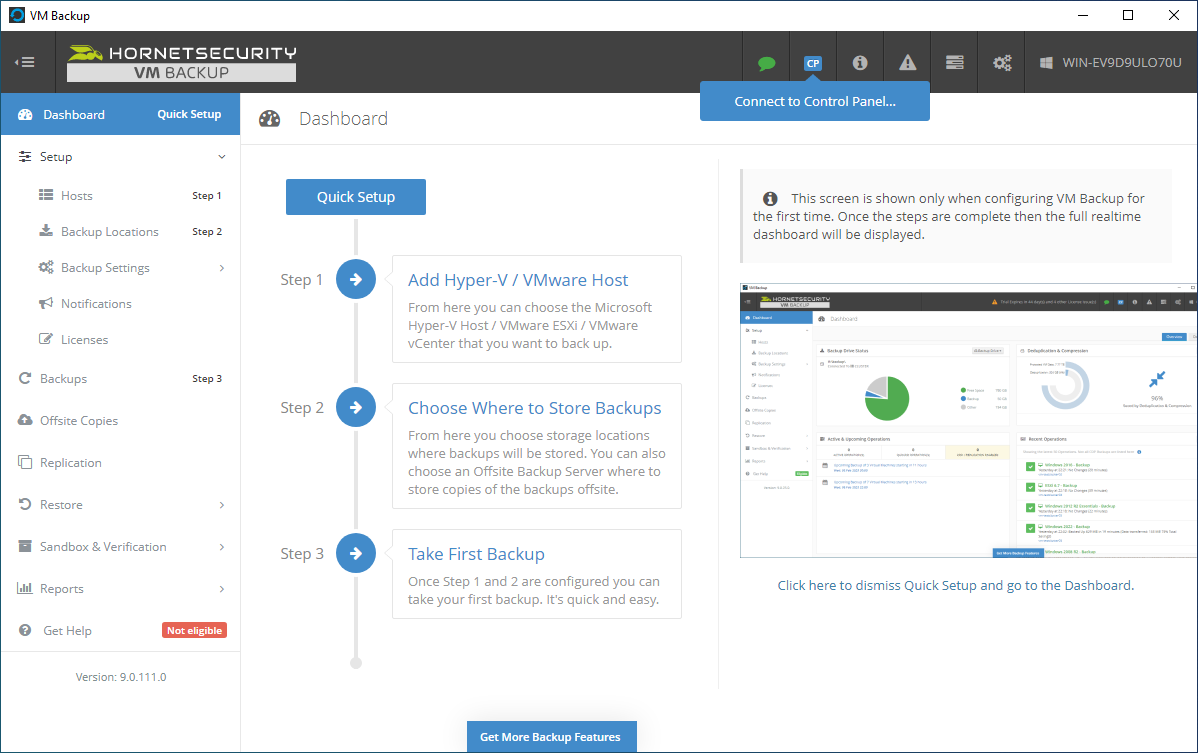Open the settings gears icon in header

click(x=1002, y=63)
